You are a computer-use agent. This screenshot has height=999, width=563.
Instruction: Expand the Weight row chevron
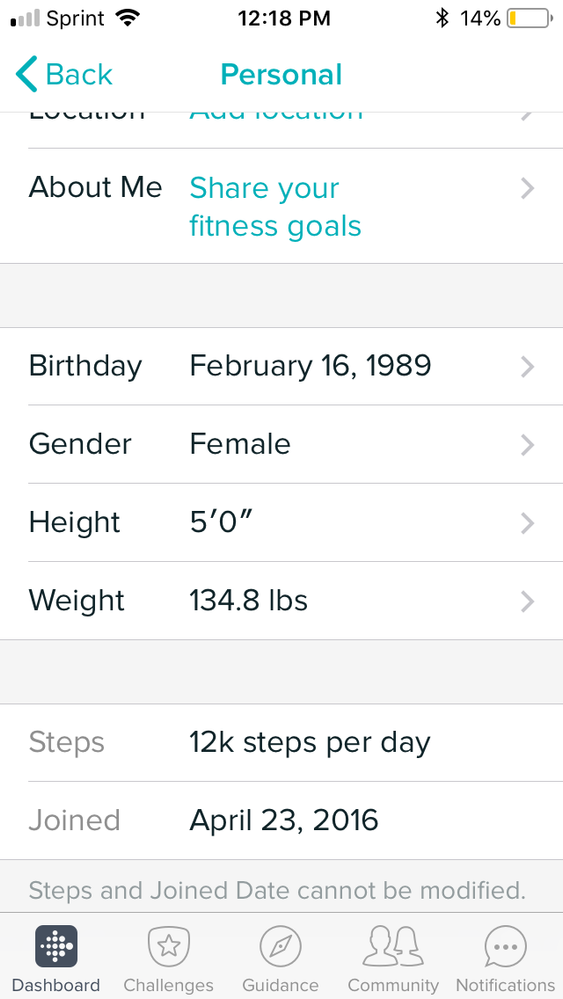pos(527,601)
